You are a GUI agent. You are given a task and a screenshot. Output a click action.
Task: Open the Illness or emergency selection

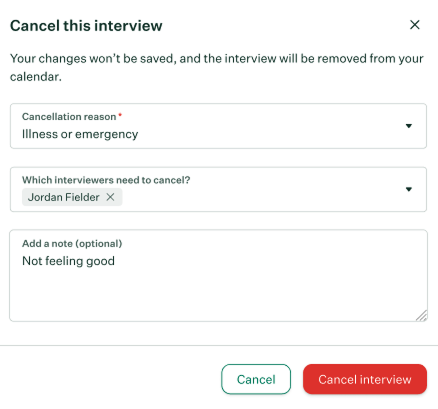click(x=218, y=126)
